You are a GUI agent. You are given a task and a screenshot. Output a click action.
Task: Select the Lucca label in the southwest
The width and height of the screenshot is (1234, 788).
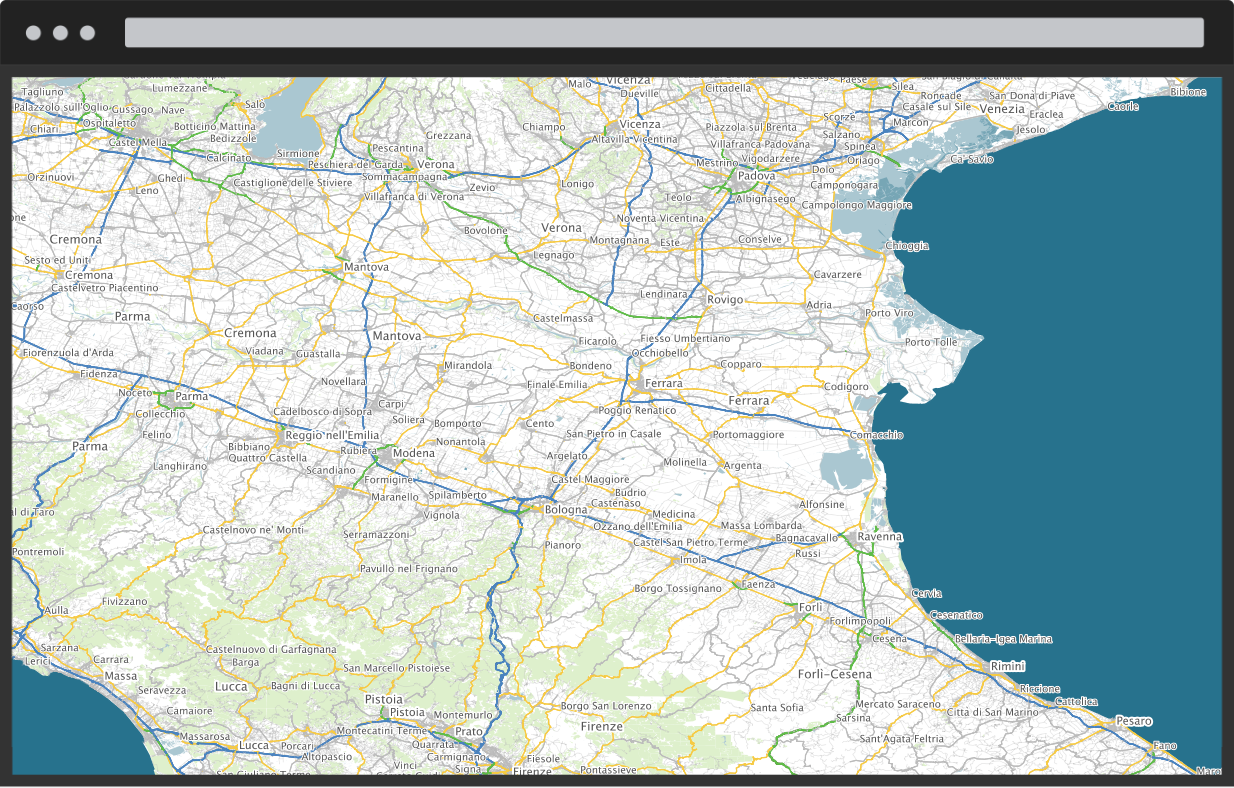coord(231,687)
